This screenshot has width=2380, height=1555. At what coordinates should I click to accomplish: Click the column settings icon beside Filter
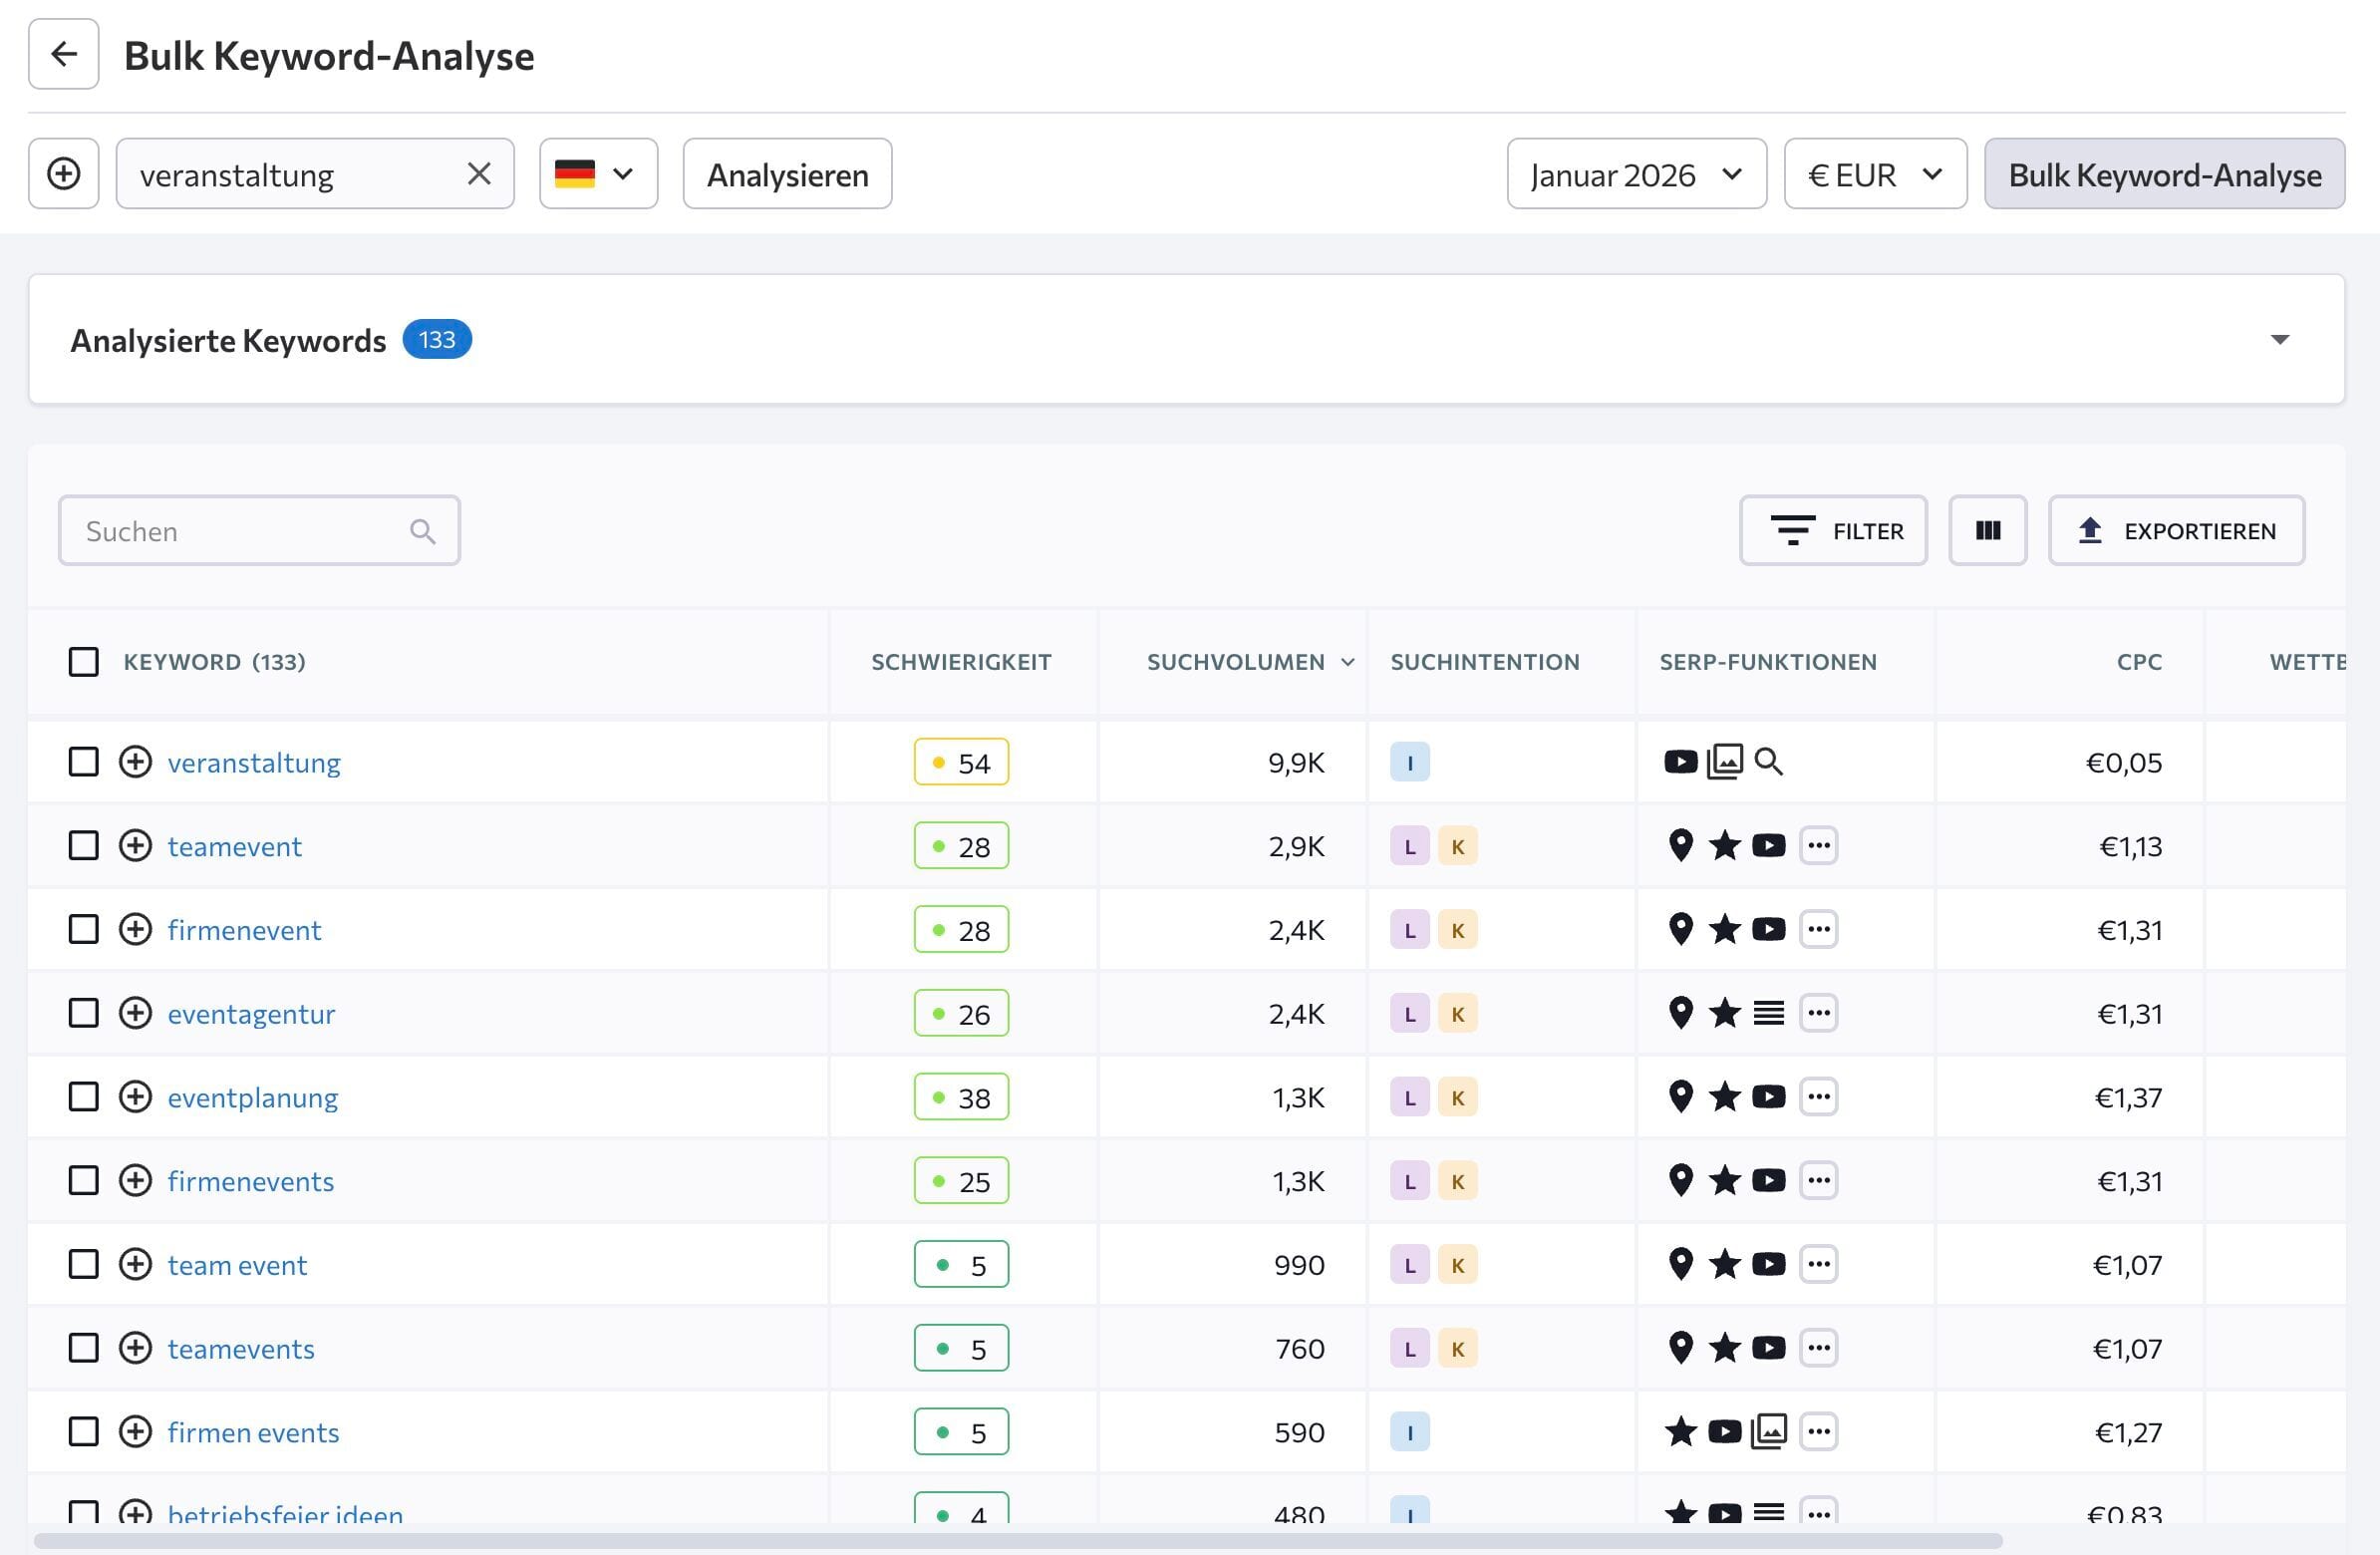tap(1987, 531)
